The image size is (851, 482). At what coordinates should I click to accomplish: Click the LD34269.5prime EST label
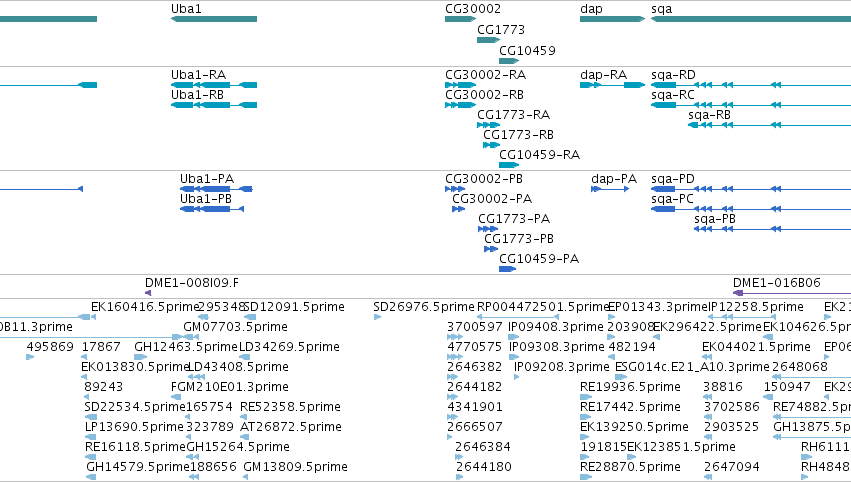tap(289, 347)
